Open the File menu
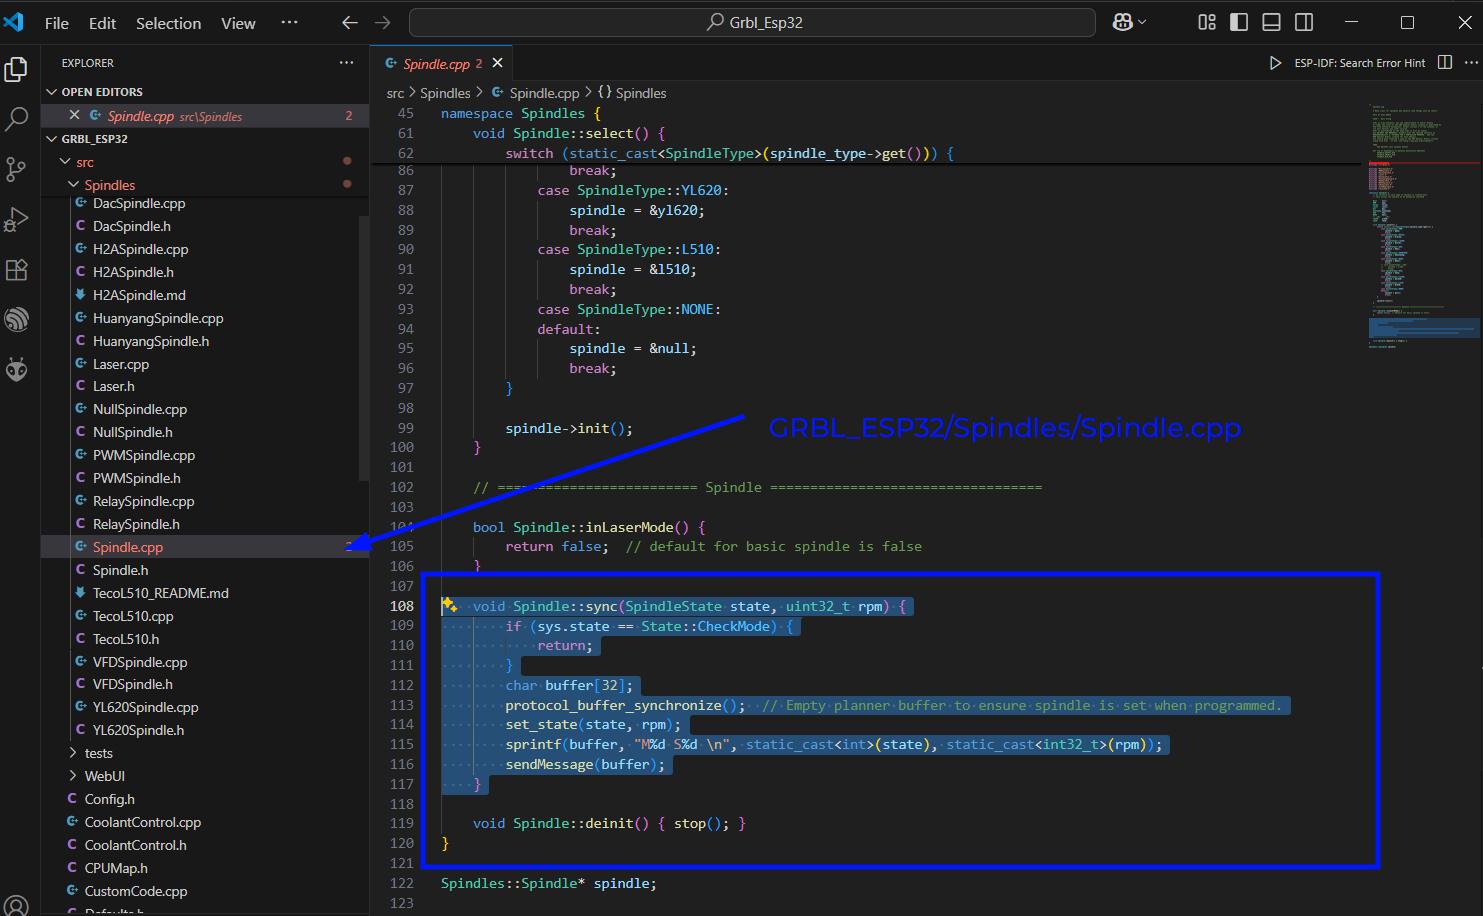The width and height of the screenshot is (1483, 916). (57, 23)
